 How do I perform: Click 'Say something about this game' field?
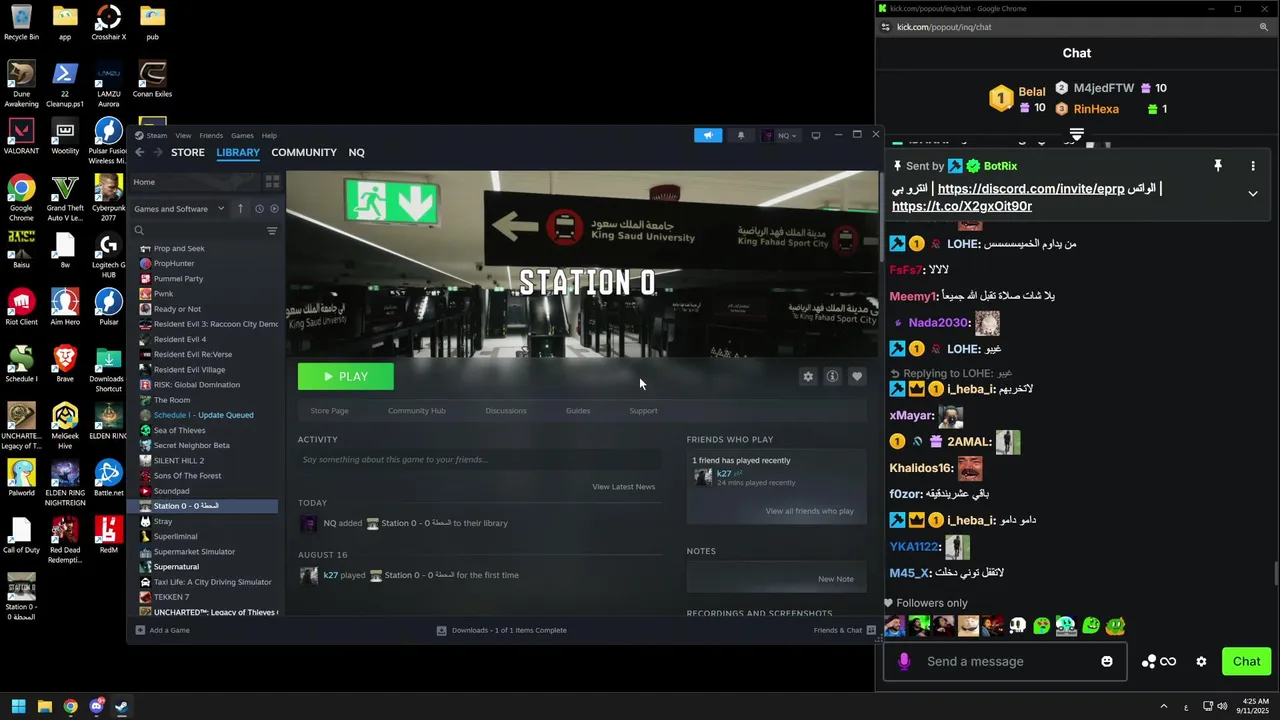[x=480, y=460]
